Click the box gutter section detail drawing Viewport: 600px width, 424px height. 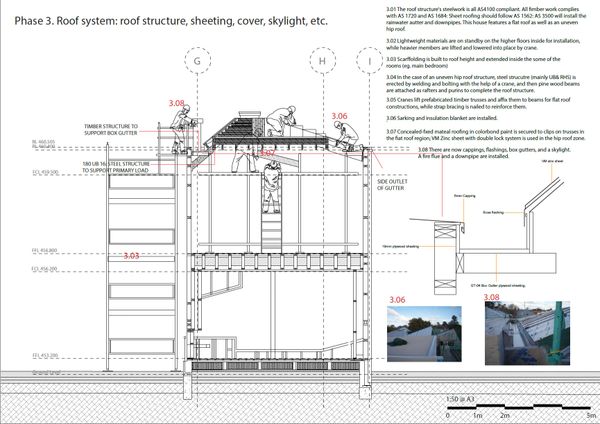click(486, 234)
